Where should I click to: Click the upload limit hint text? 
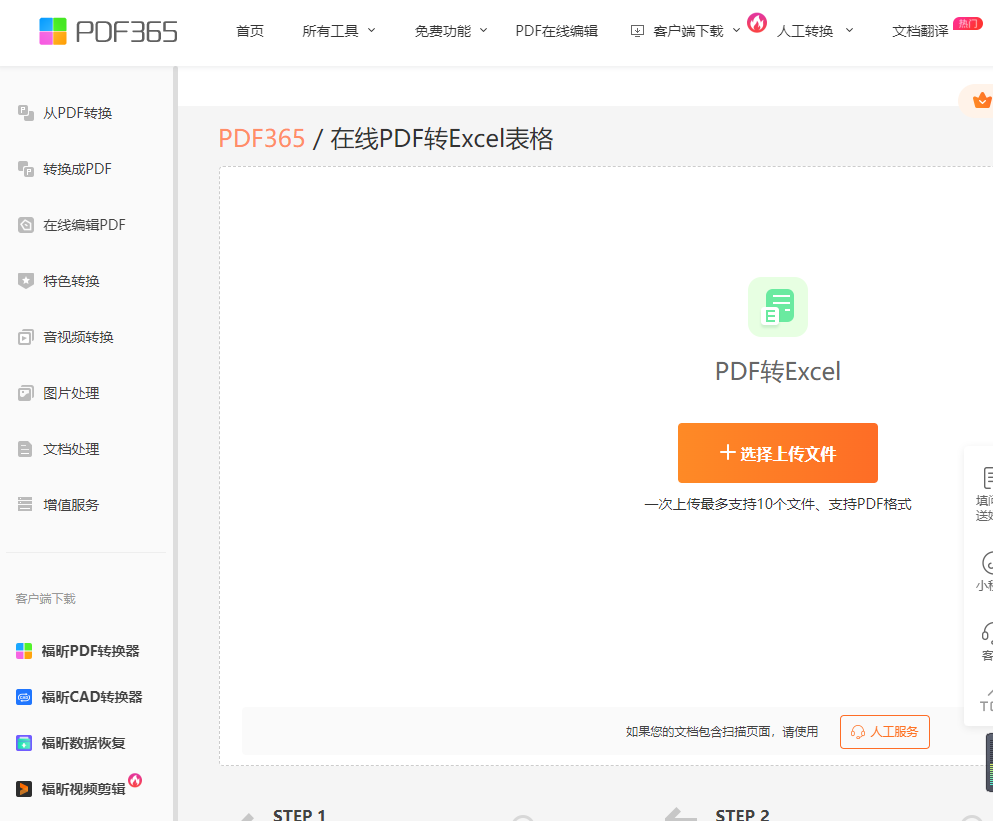click(778, 504)
